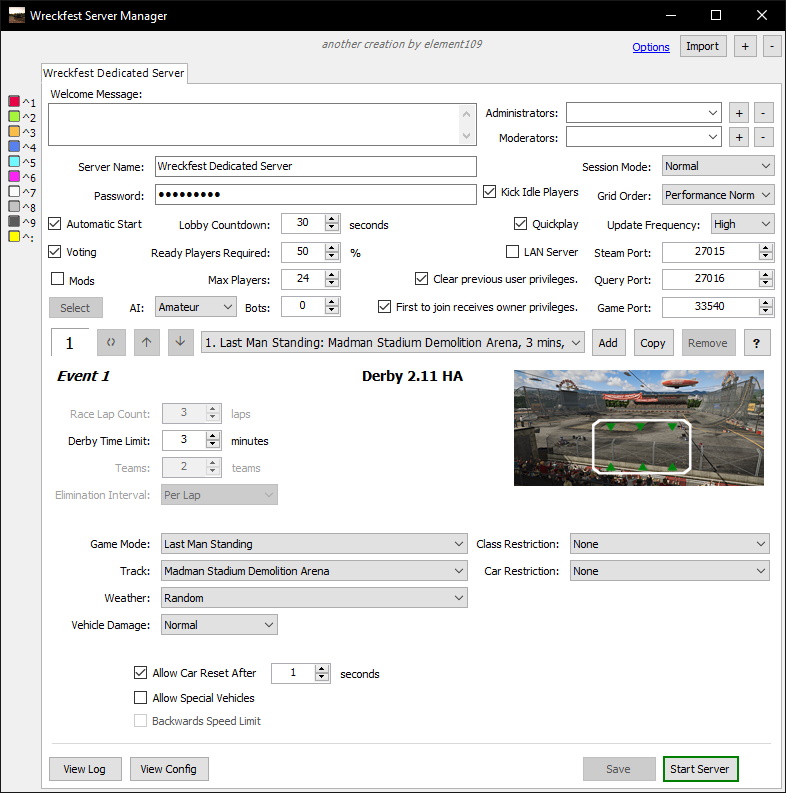Click the View Log button

coord(84,769)
